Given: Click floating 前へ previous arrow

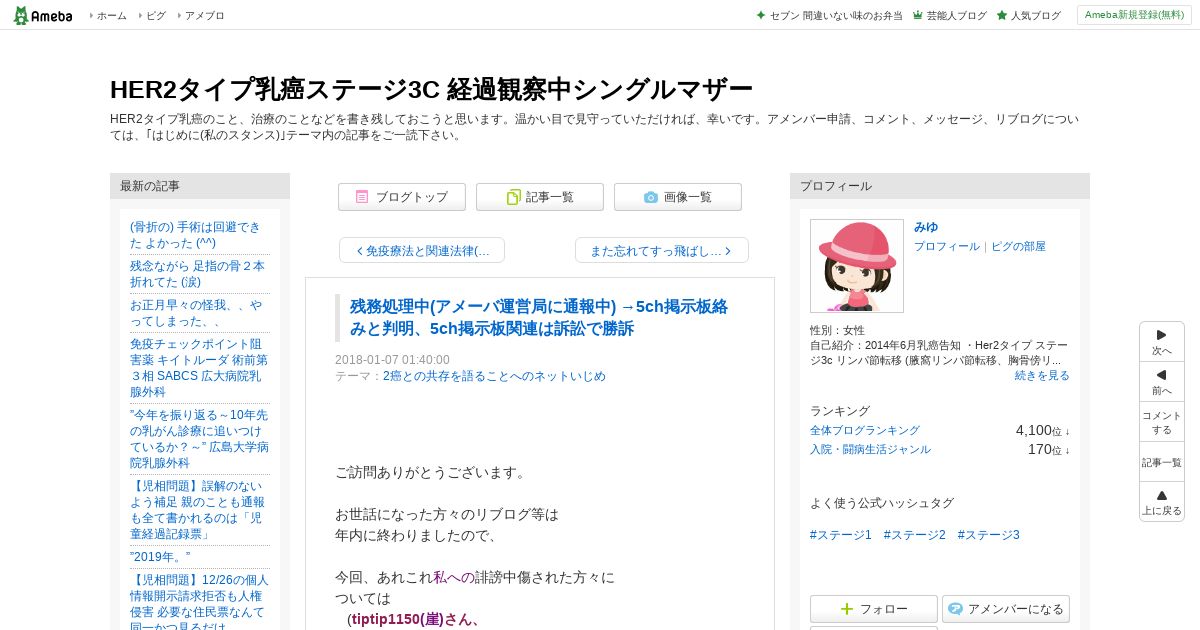Looking at the screenshot, I should (x=1162, y=382).
